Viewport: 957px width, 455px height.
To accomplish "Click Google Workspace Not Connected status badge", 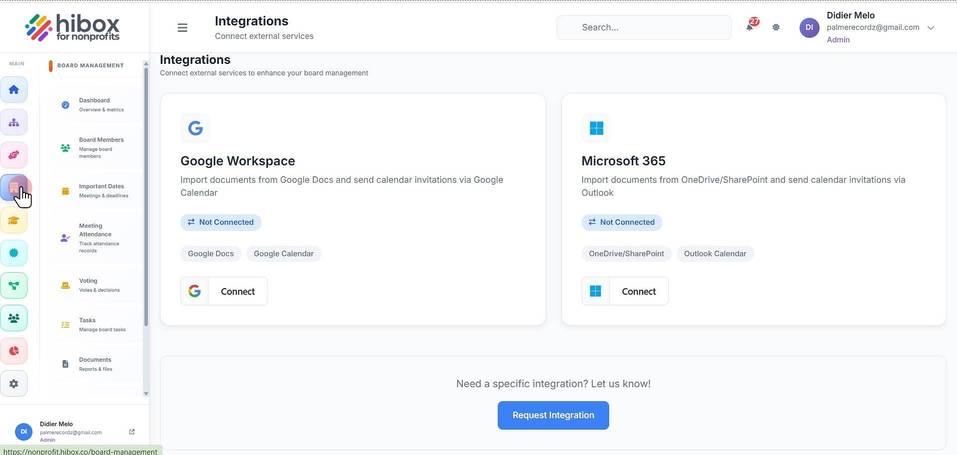I will (221, 222).
